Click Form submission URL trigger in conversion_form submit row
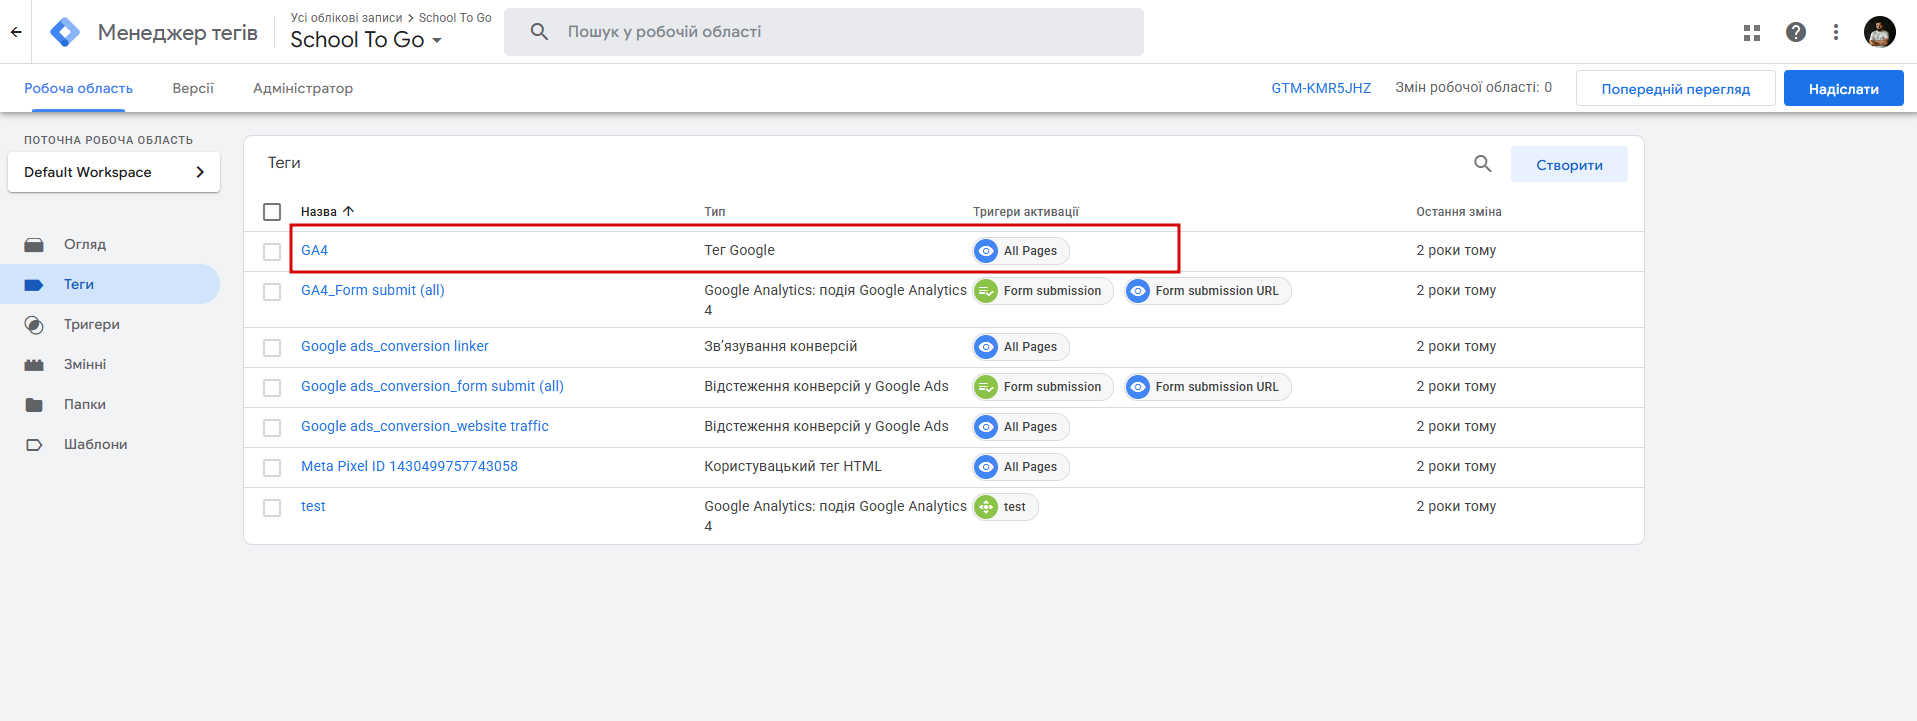1917x721 pixels. 1208,387
